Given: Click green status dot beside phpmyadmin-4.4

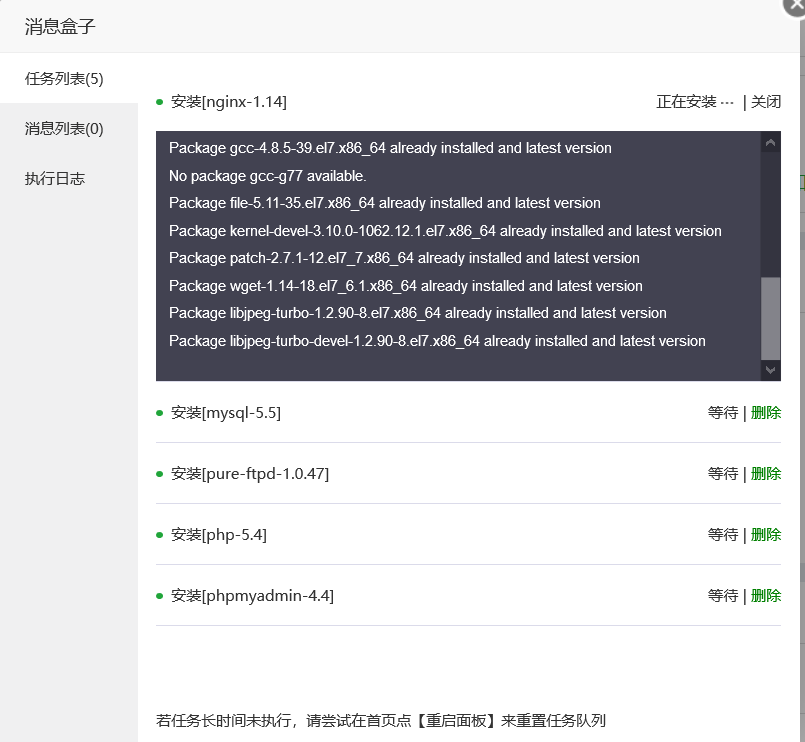Looking at the screenshot, I should click(x=160, y=596).
